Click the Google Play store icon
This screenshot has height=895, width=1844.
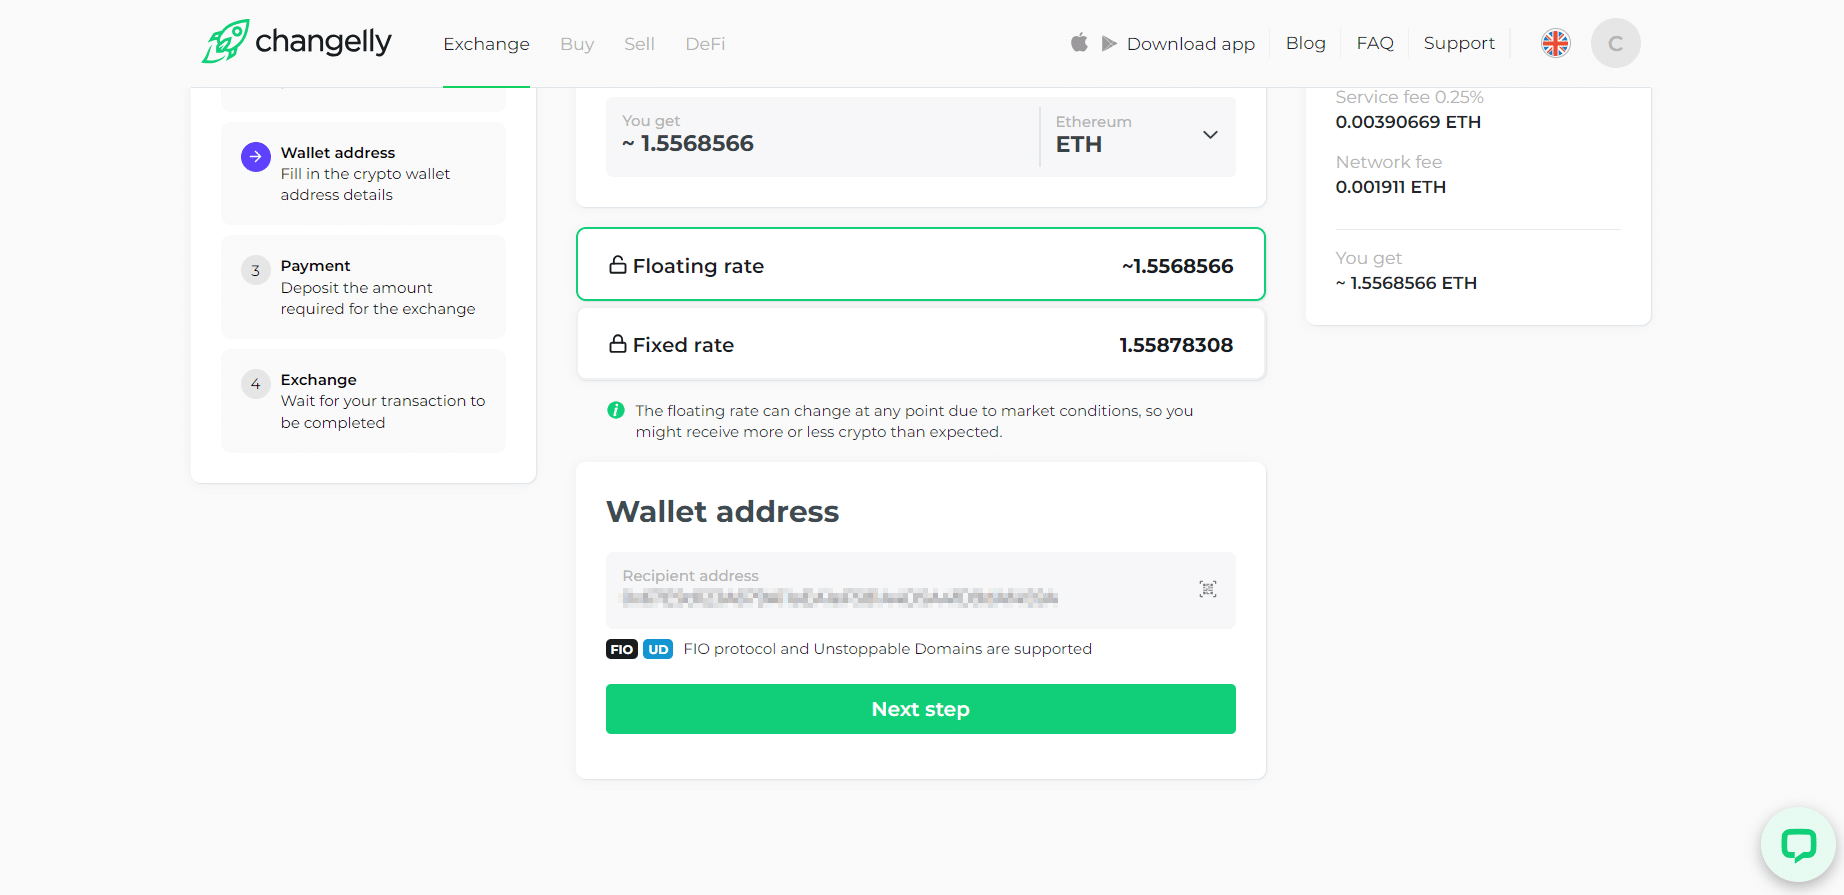1109,43
